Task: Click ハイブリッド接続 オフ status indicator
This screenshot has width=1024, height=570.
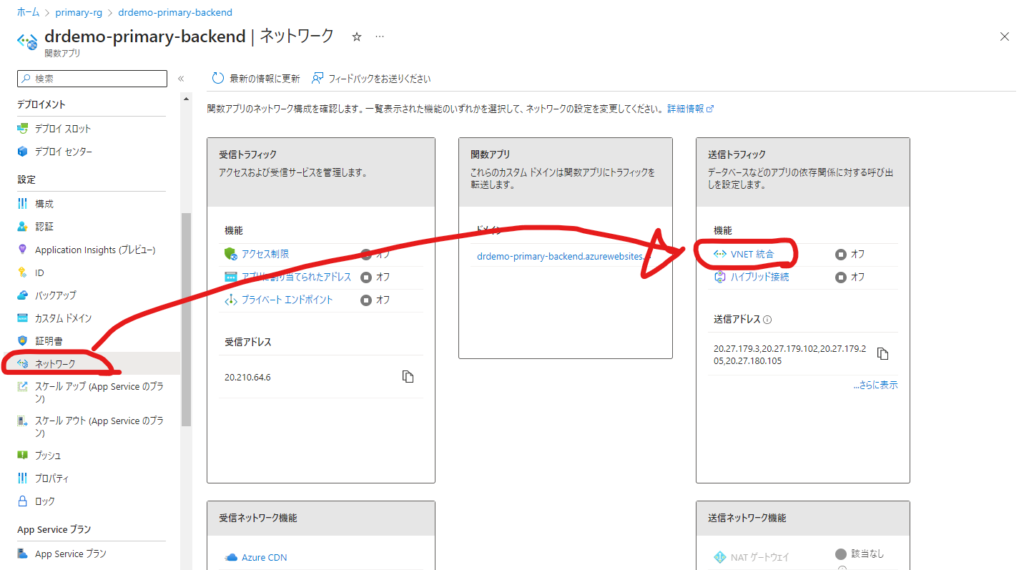Action: coord(850,277)
